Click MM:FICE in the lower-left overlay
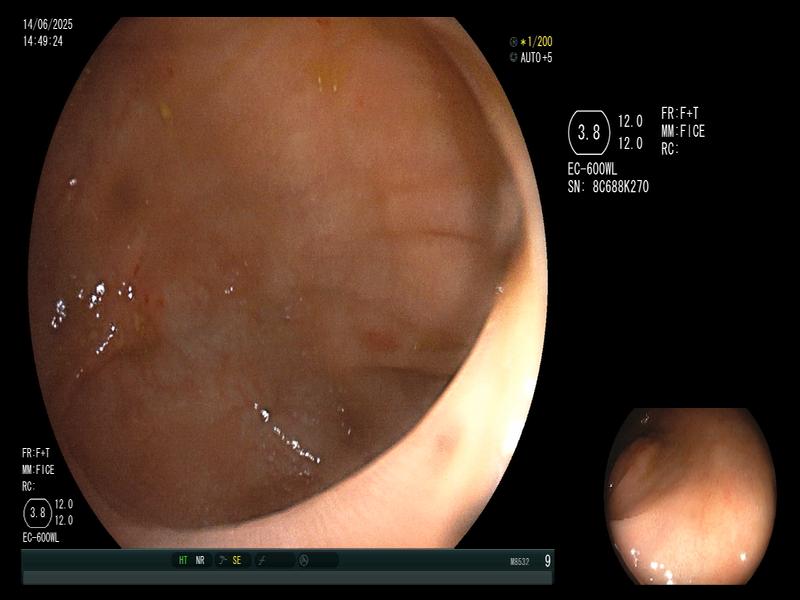Viewport: 800px width, 600px height. pyautogui.click(x=38, y=470)
